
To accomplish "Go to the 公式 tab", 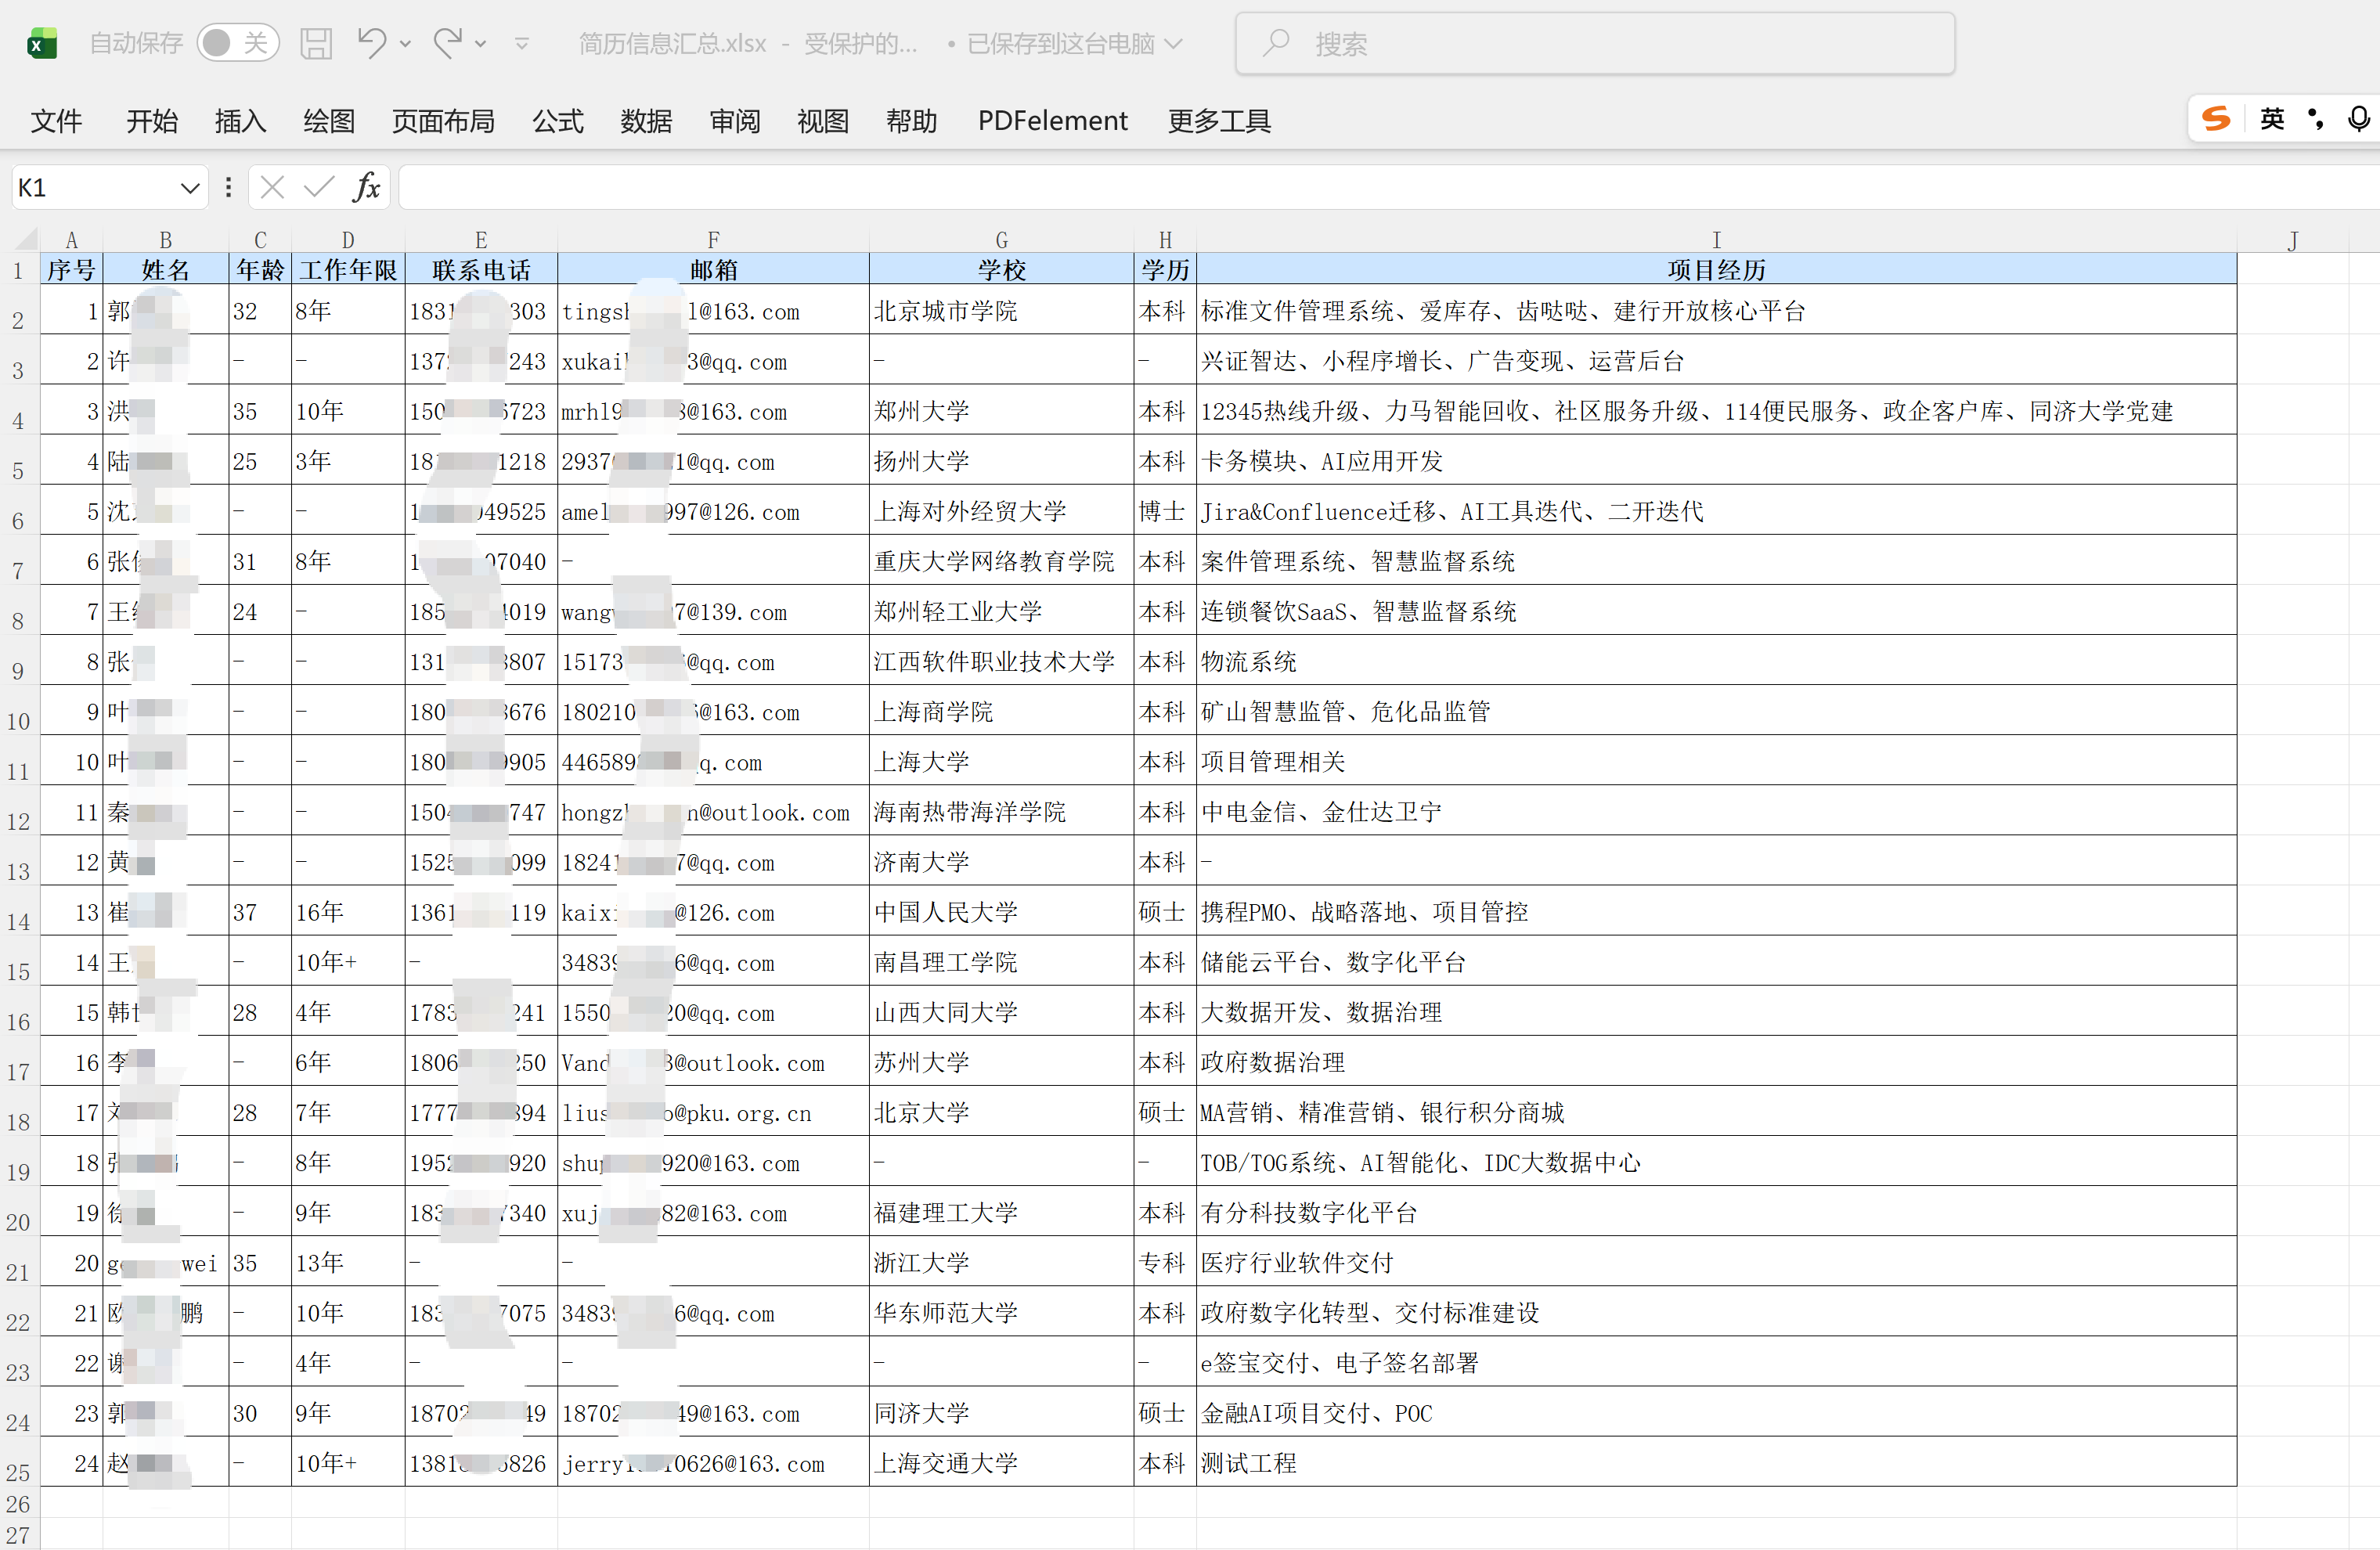I will pyautogui.click(x=557, y=121).
